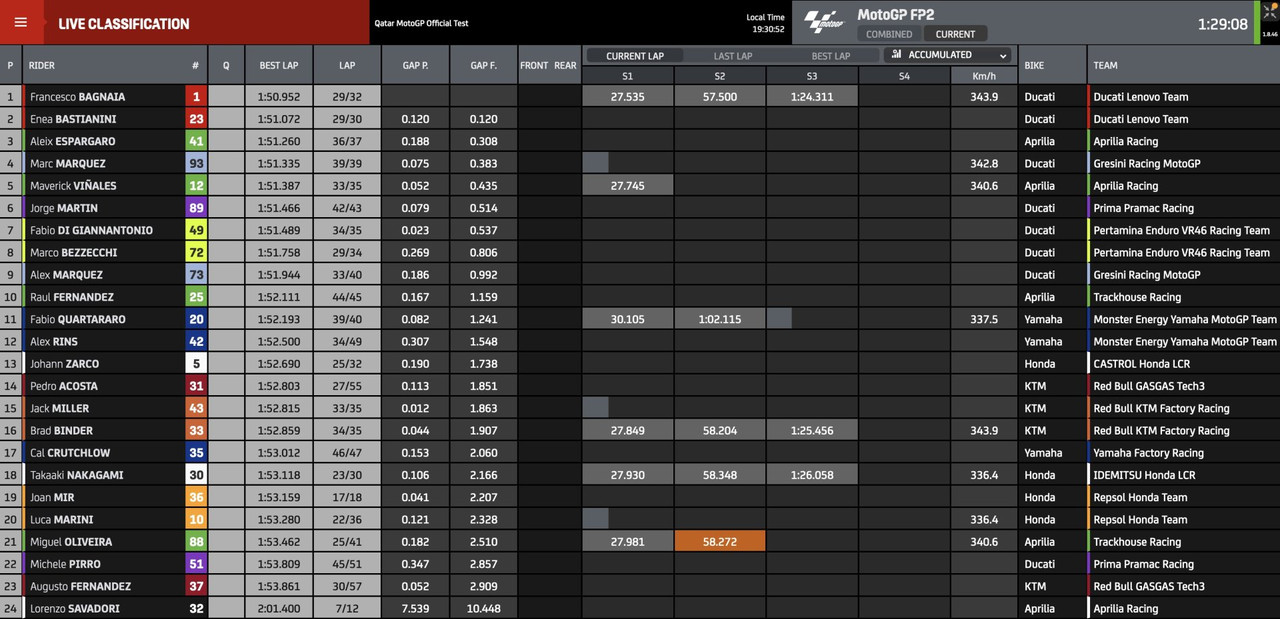Click Augusto Fernandez's number 37 badge
Viewport: 1280px width, 619px height.
coord(196,586)
